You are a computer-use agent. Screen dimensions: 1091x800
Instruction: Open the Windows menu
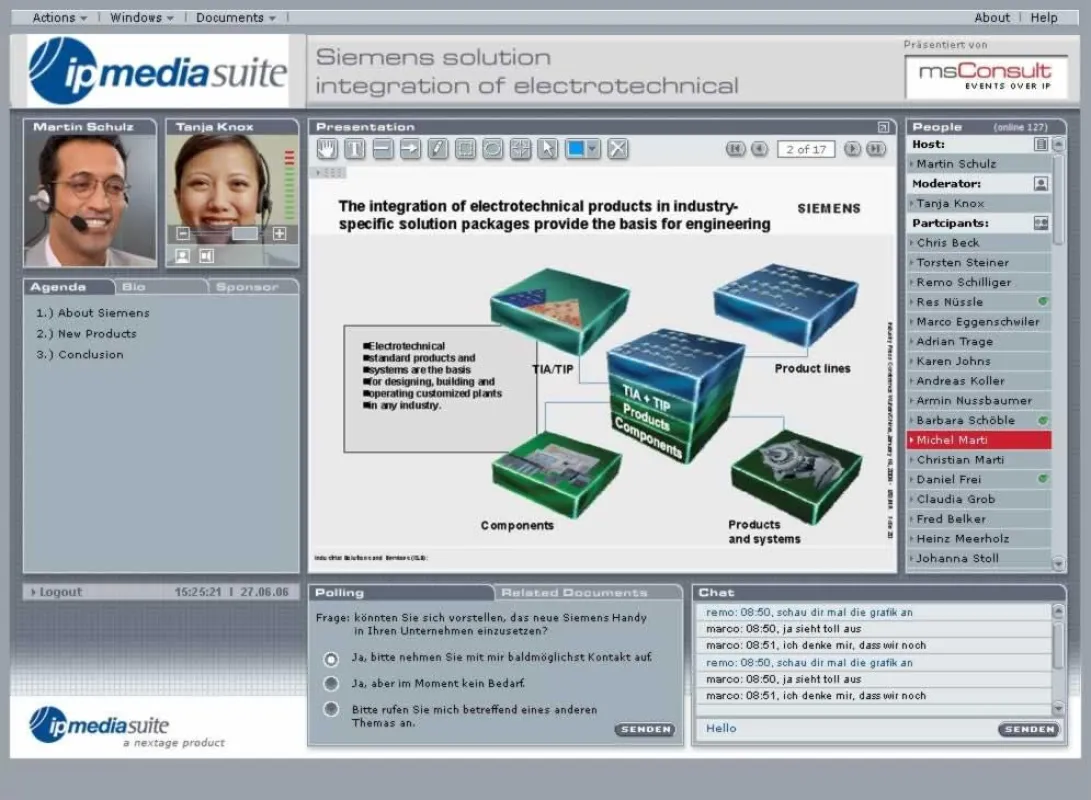(142, 17)
